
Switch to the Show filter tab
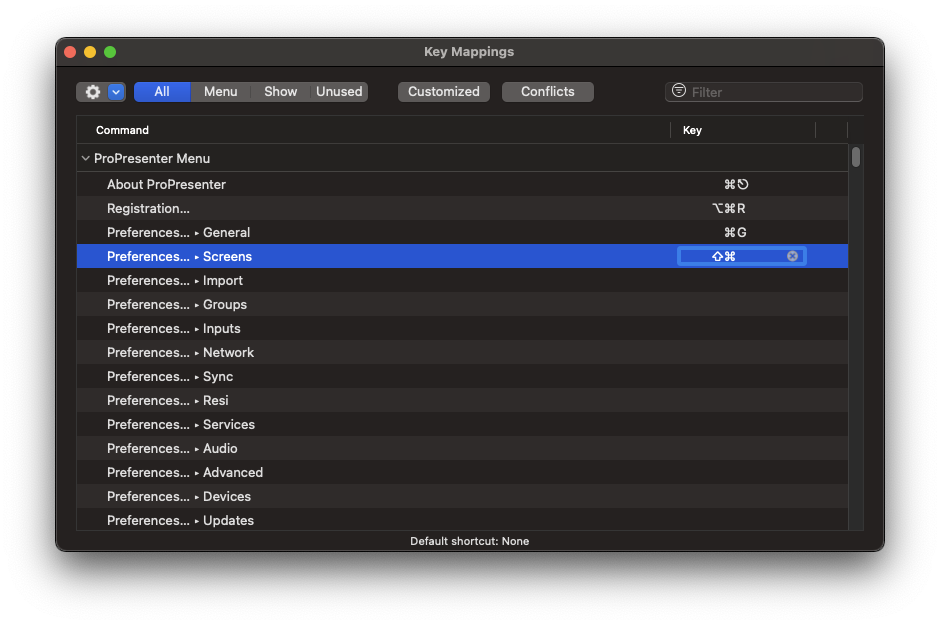click(281, 92)
